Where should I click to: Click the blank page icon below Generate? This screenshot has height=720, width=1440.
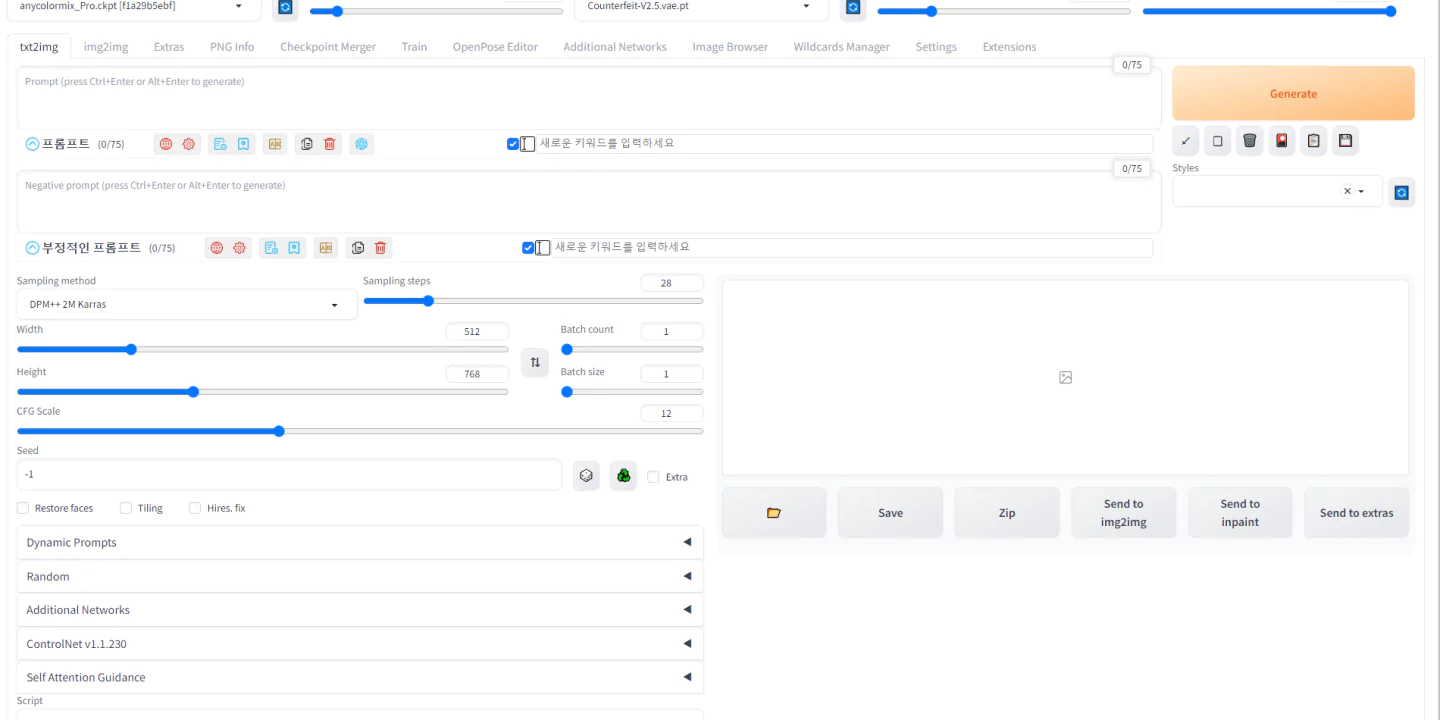(1217, 141)
